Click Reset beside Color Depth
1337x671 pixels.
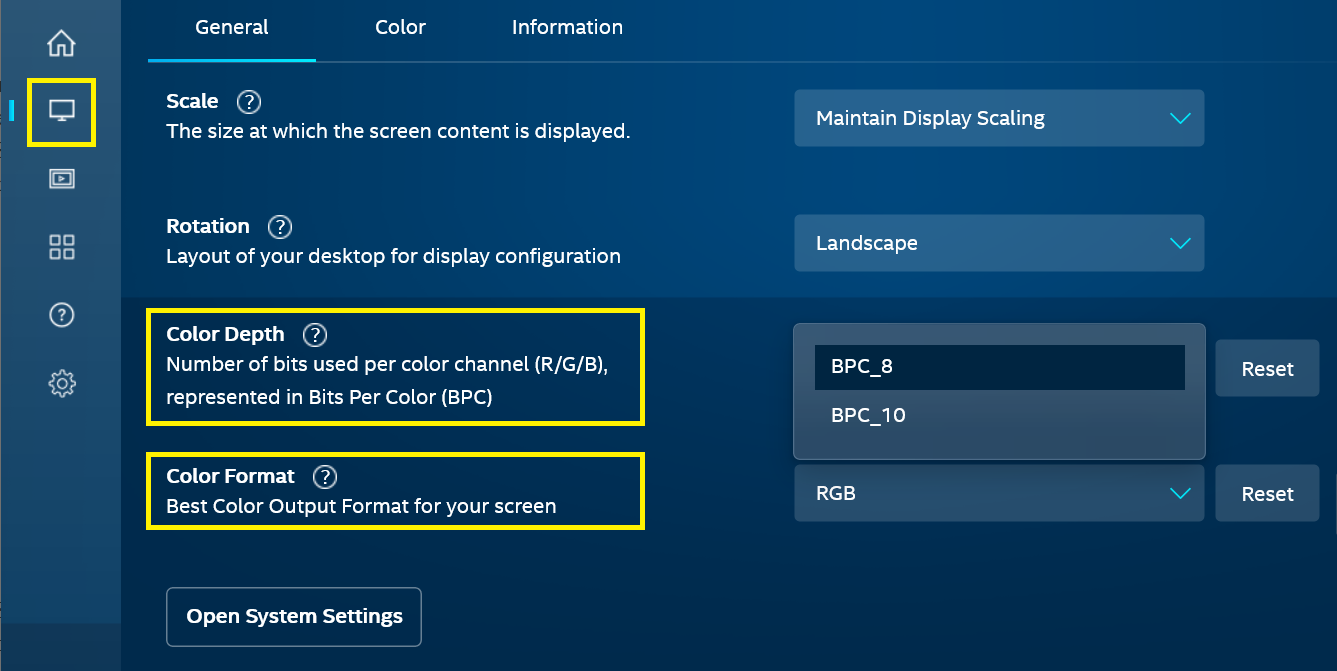(x=1267, y=369)
